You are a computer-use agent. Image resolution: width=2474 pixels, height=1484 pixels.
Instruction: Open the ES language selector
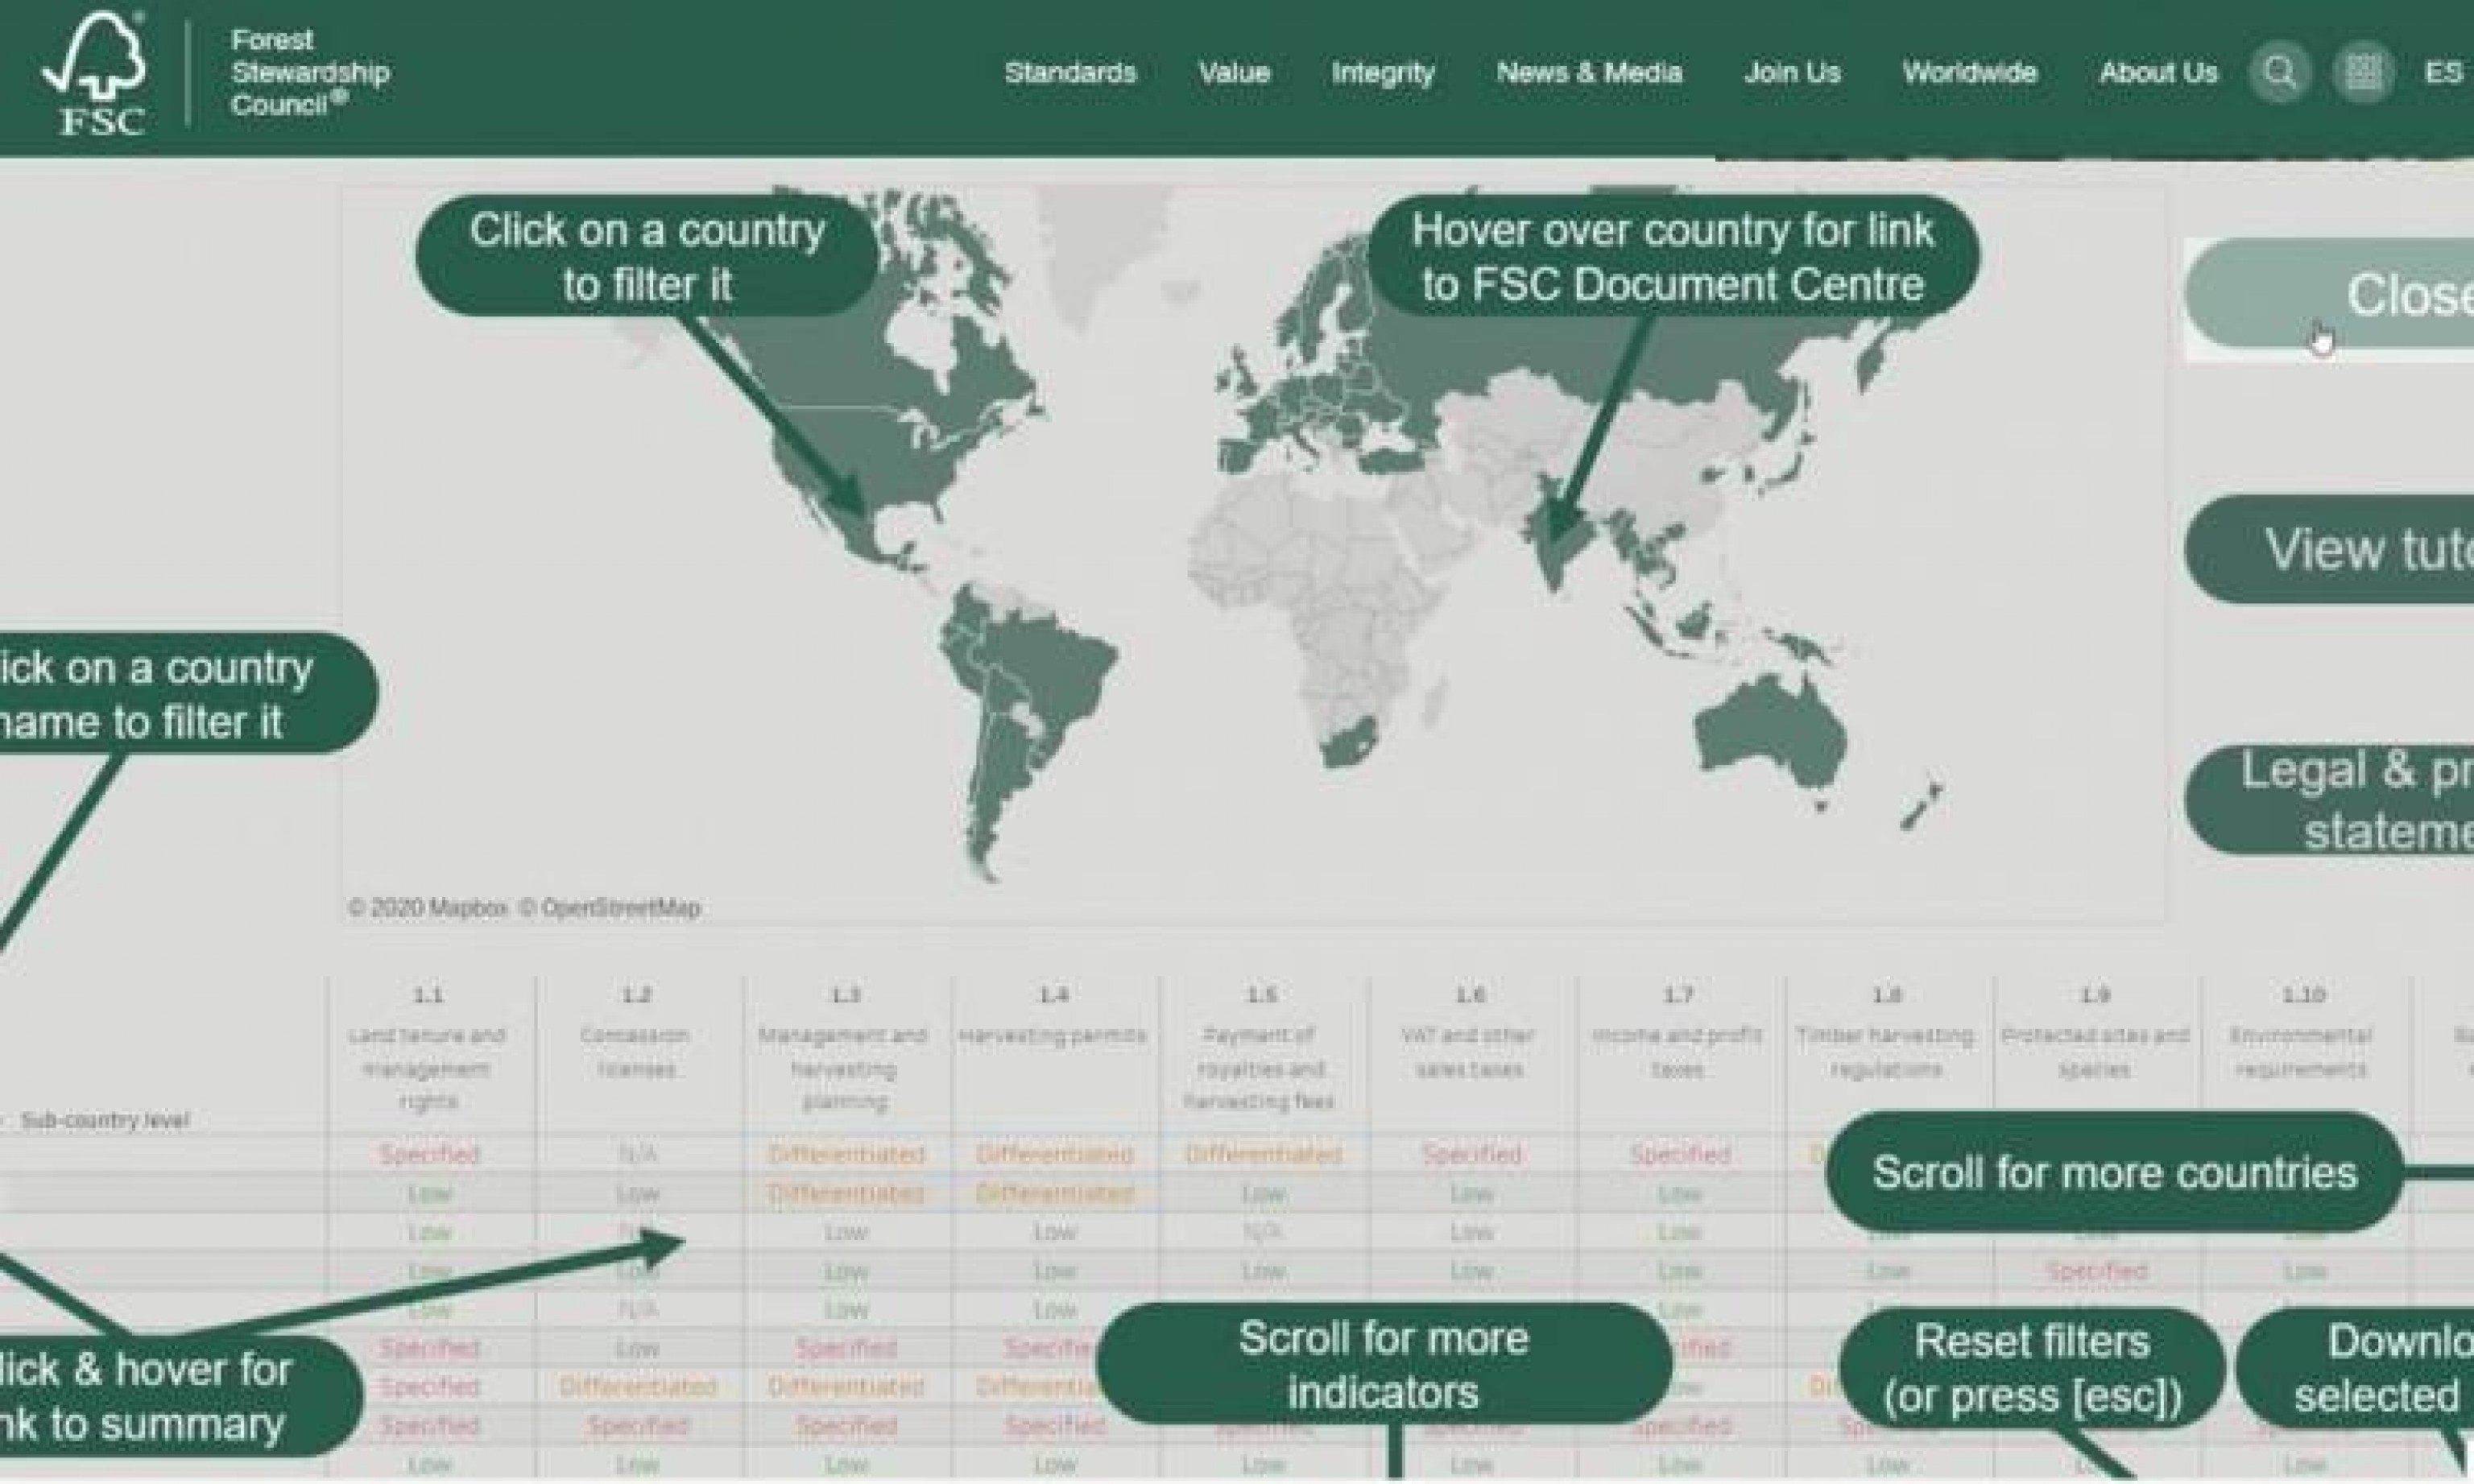[2446, 72]
